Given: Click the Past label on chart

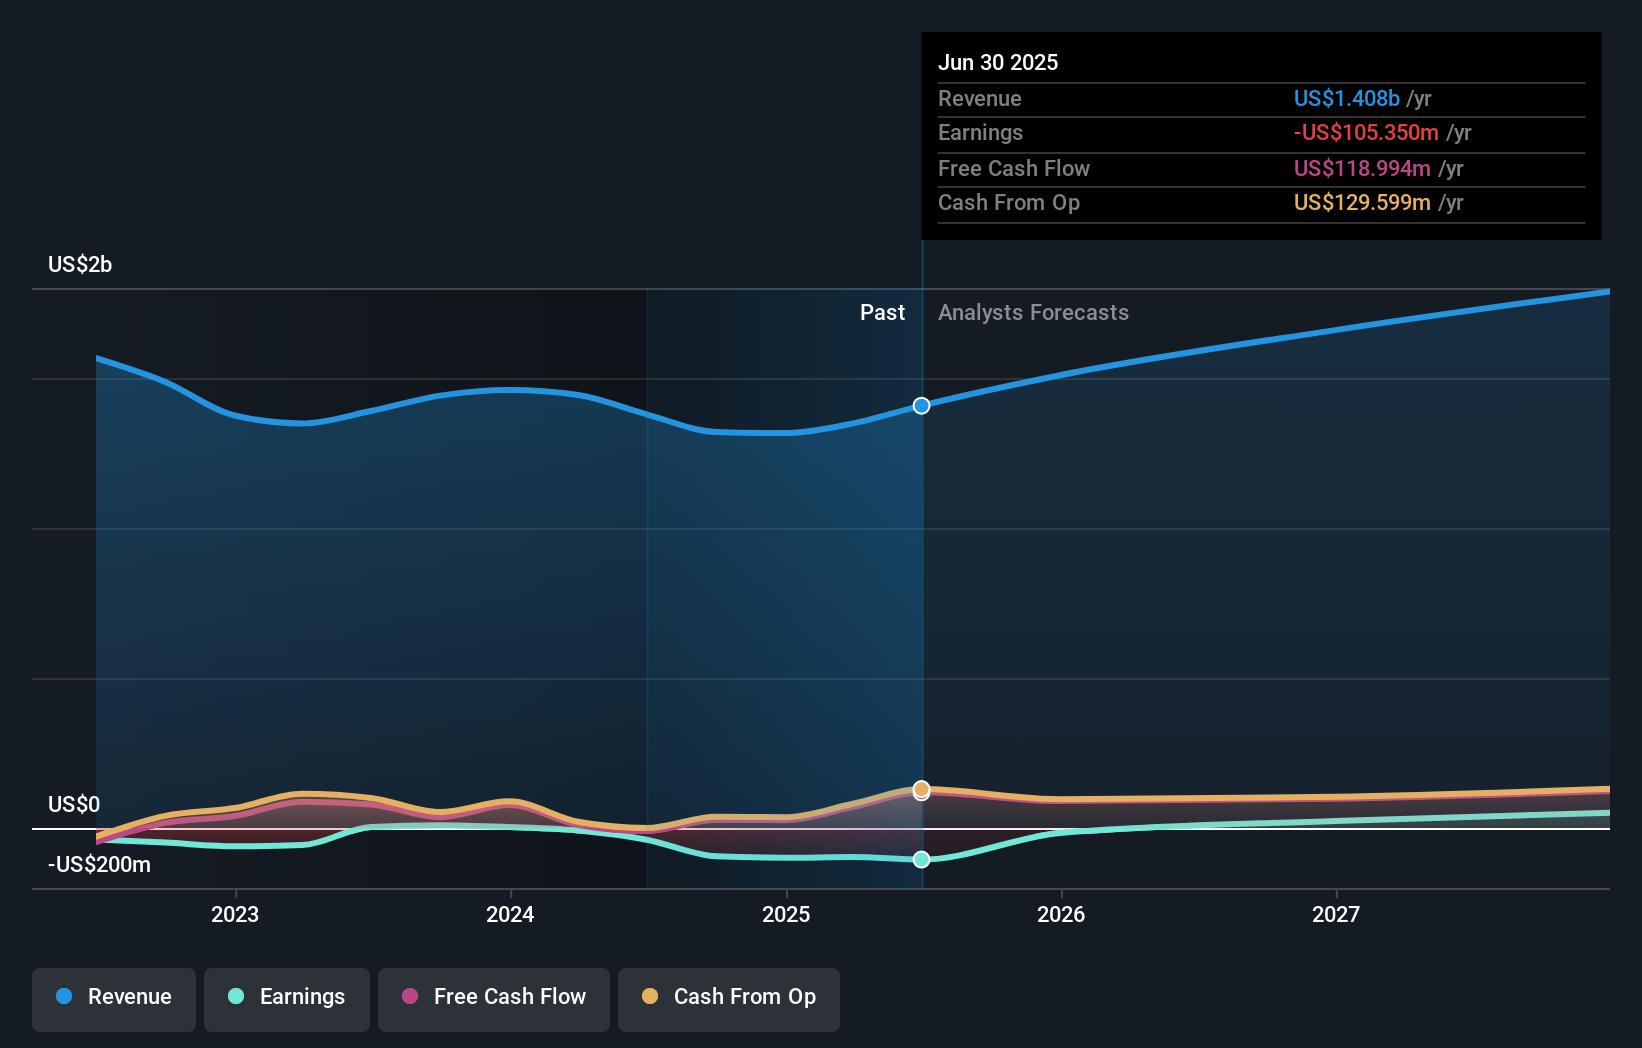Looking at the screenshot, I should [882, 312].
